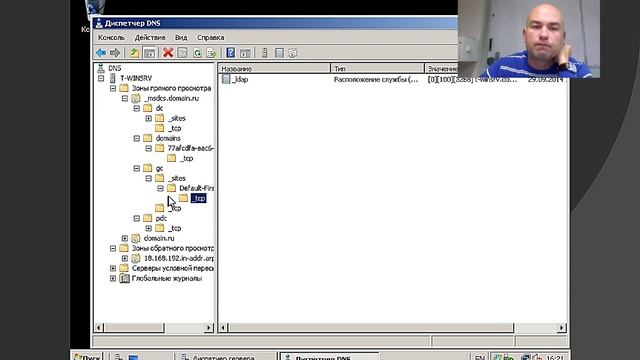Click the EN language indicator in tray
The height and width of the screenshot is (360, 640).
[480, 357]
